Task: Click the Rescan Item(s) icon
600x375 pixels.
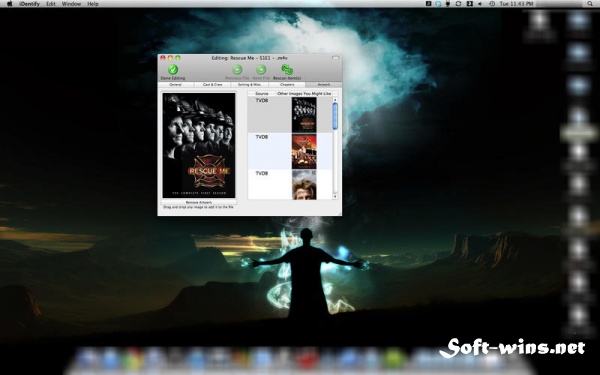Action: (x=287, y=70)
